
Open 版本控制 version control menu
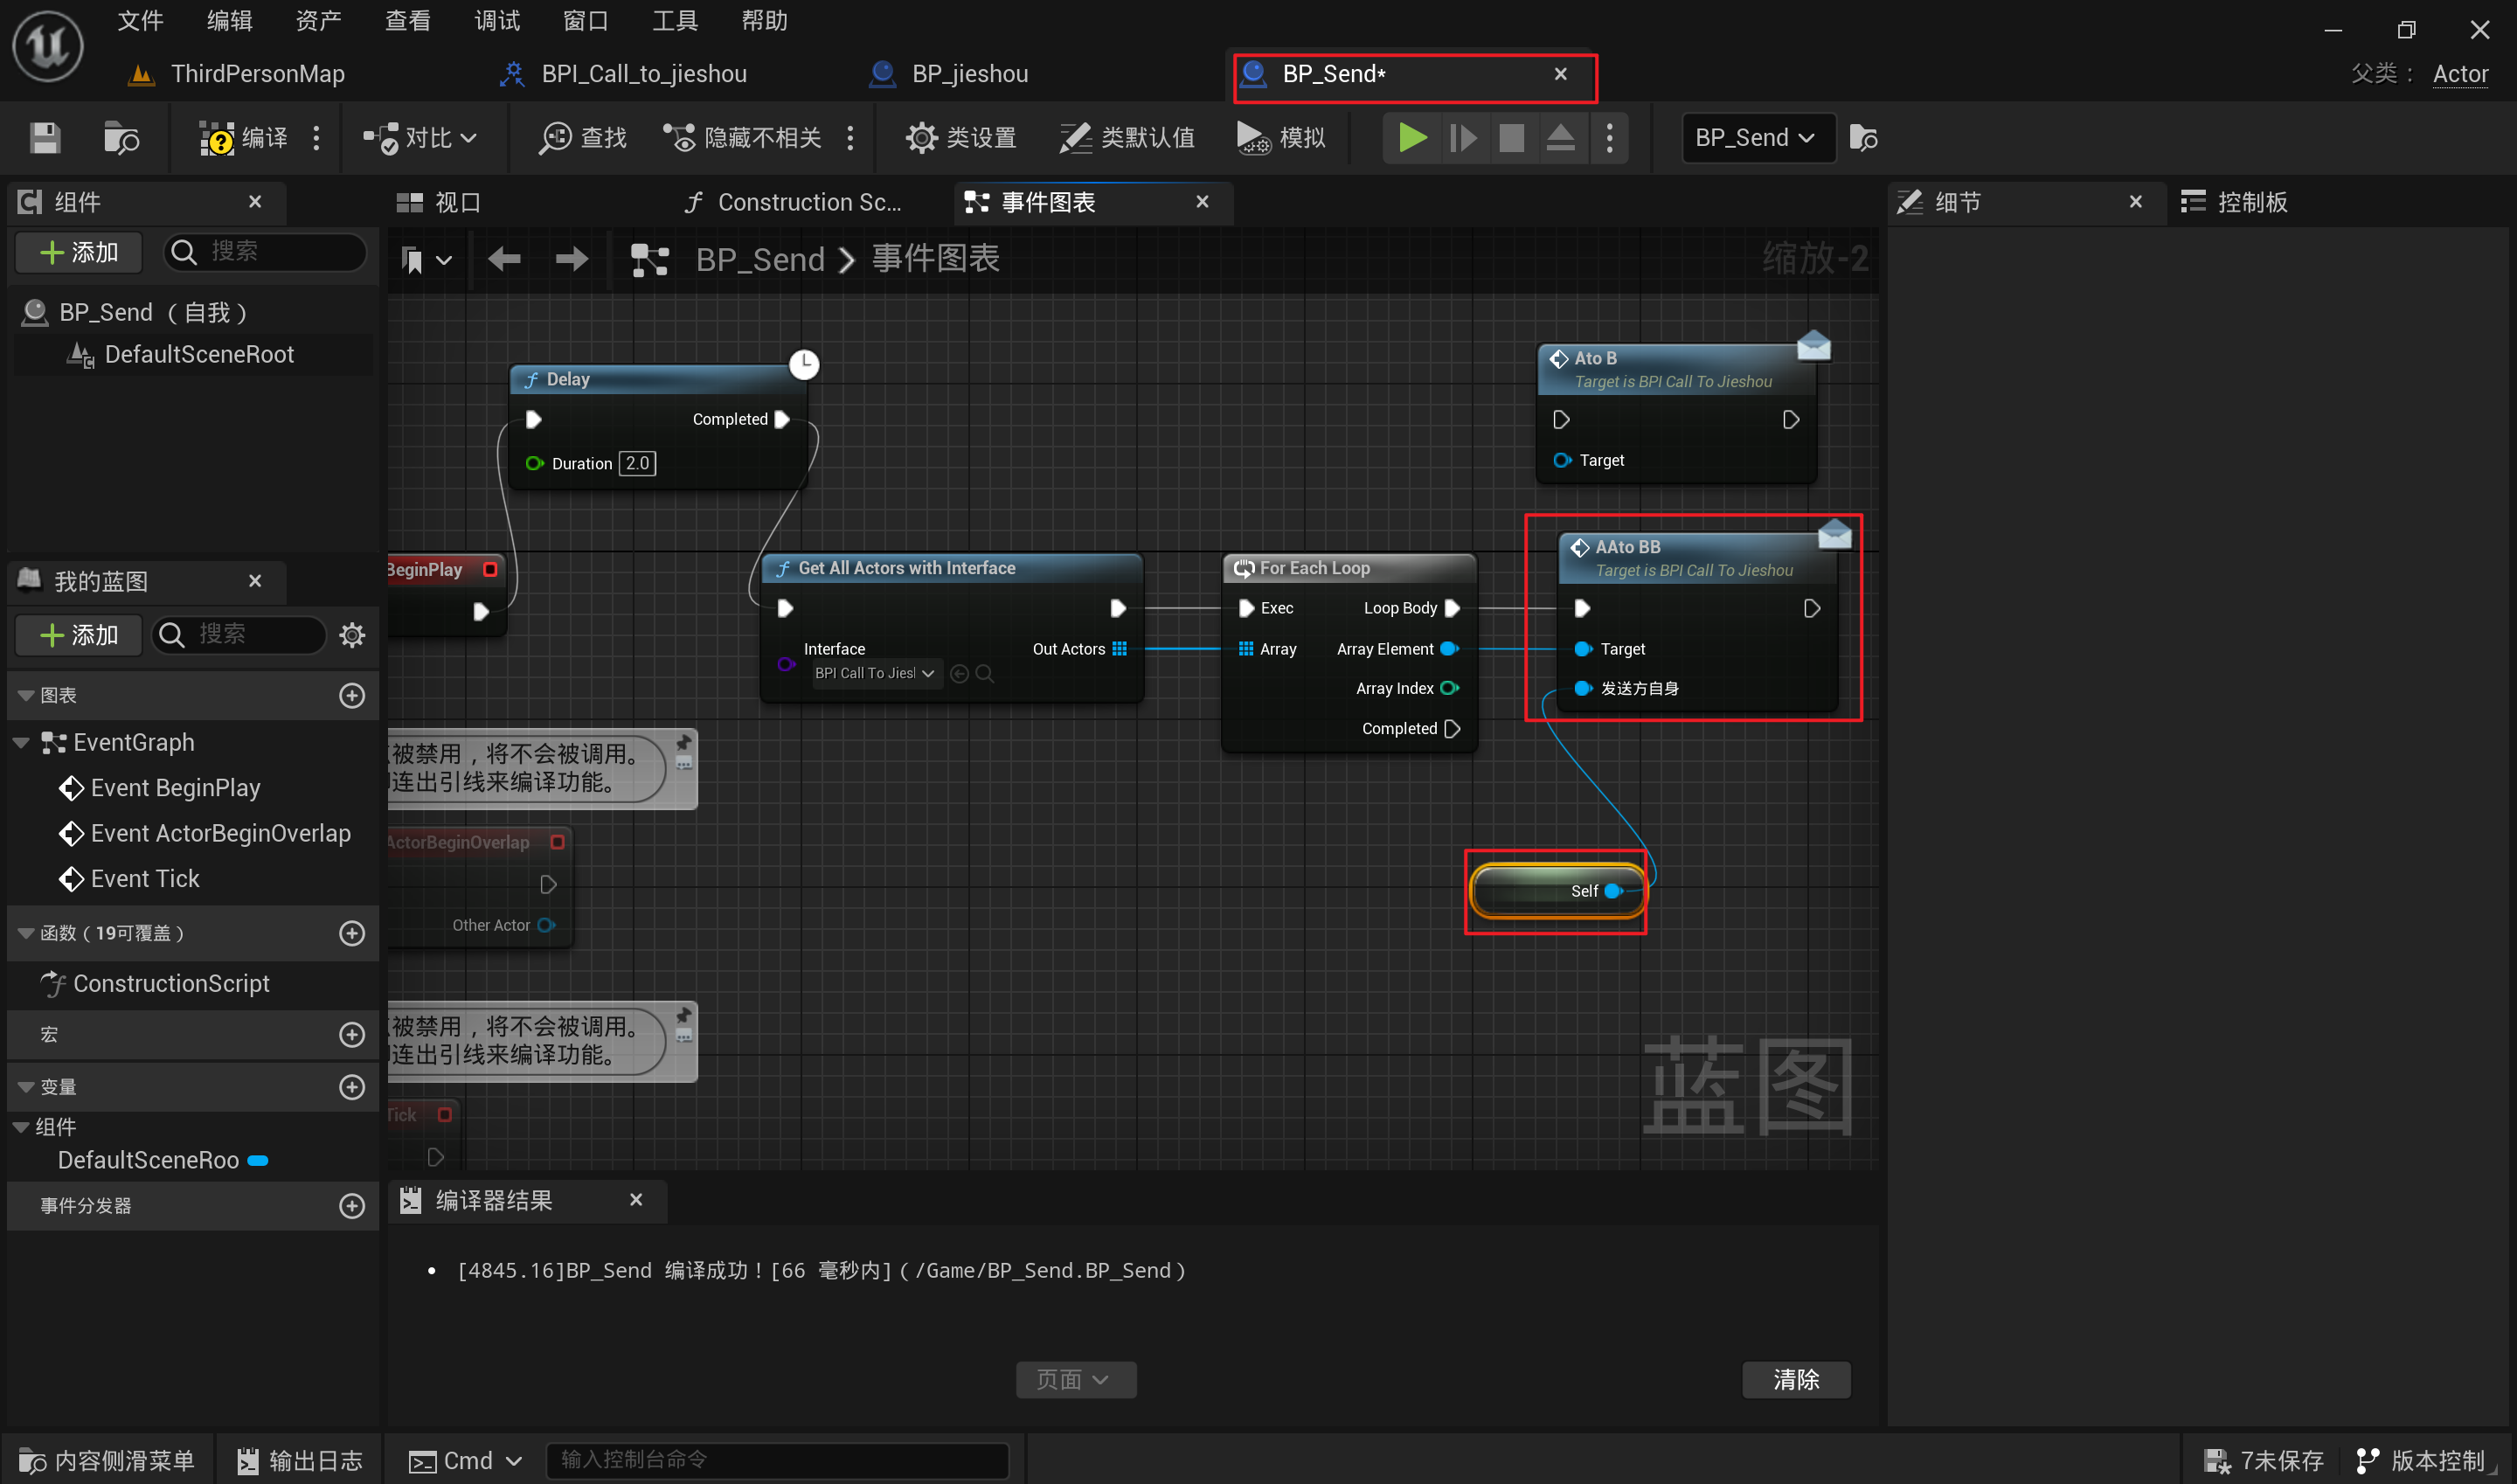pyautogui.click(x=2422, y=1461)
